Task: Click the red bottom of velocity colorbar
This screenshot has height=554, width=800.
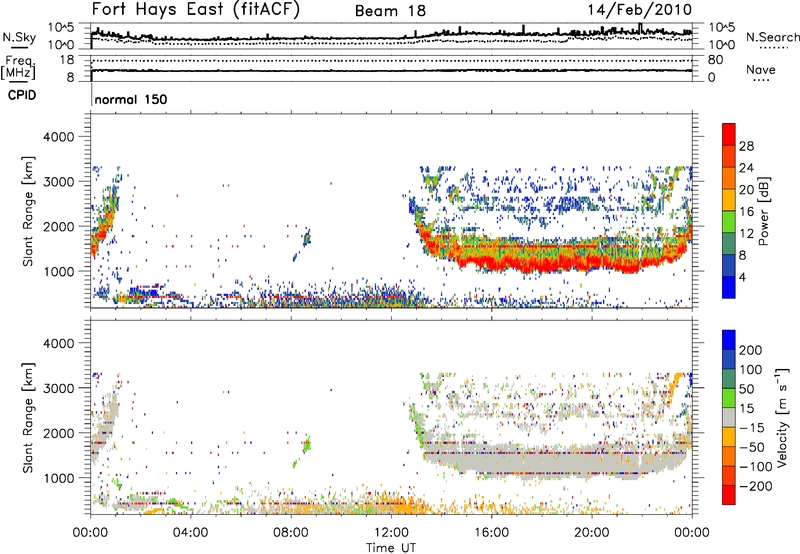Action: point(729,495)
